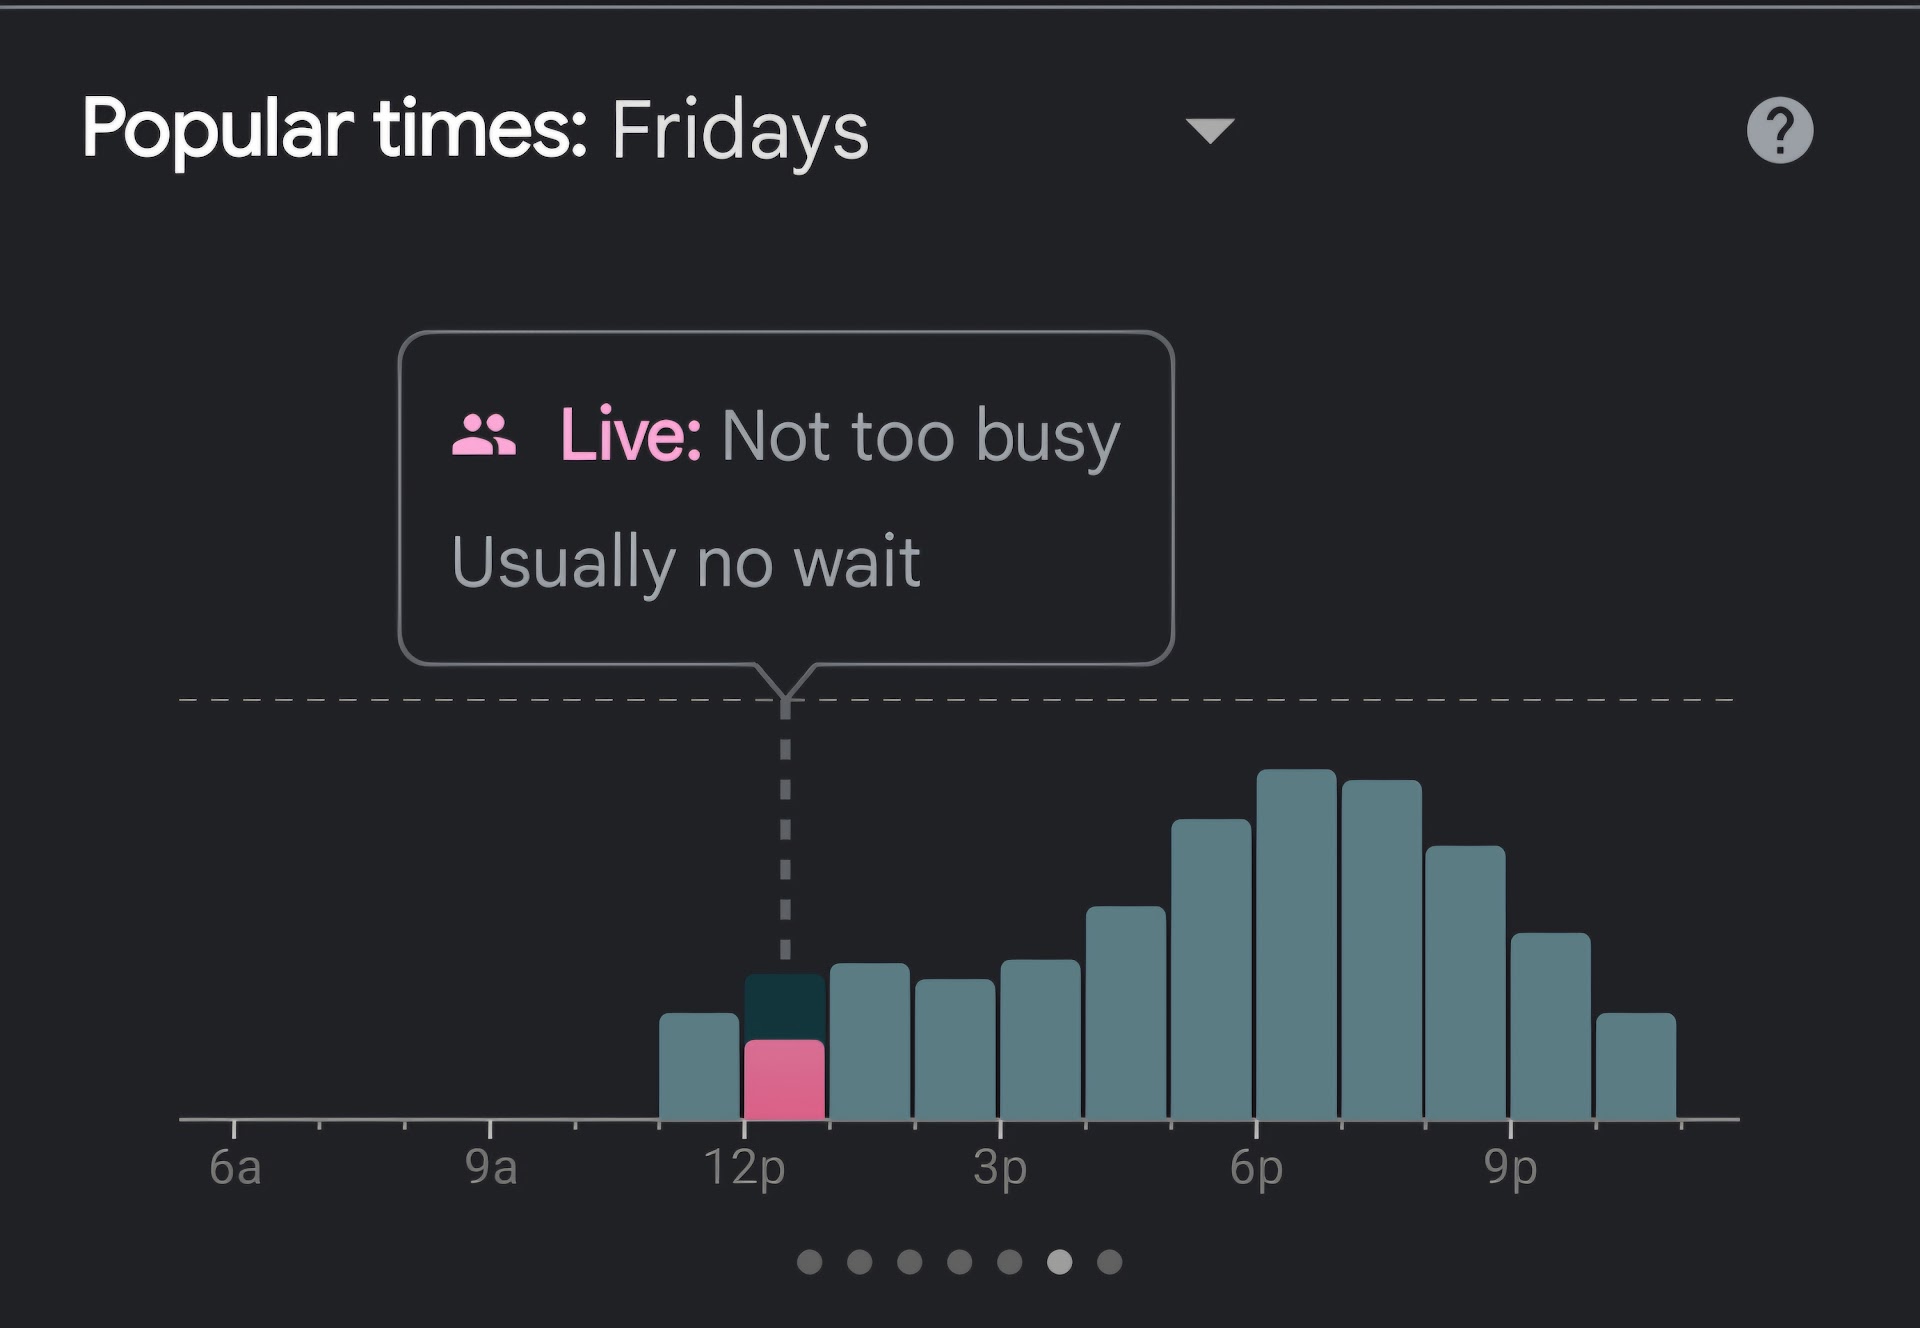Select the tallest bar at 6p

click(1296, 945)
